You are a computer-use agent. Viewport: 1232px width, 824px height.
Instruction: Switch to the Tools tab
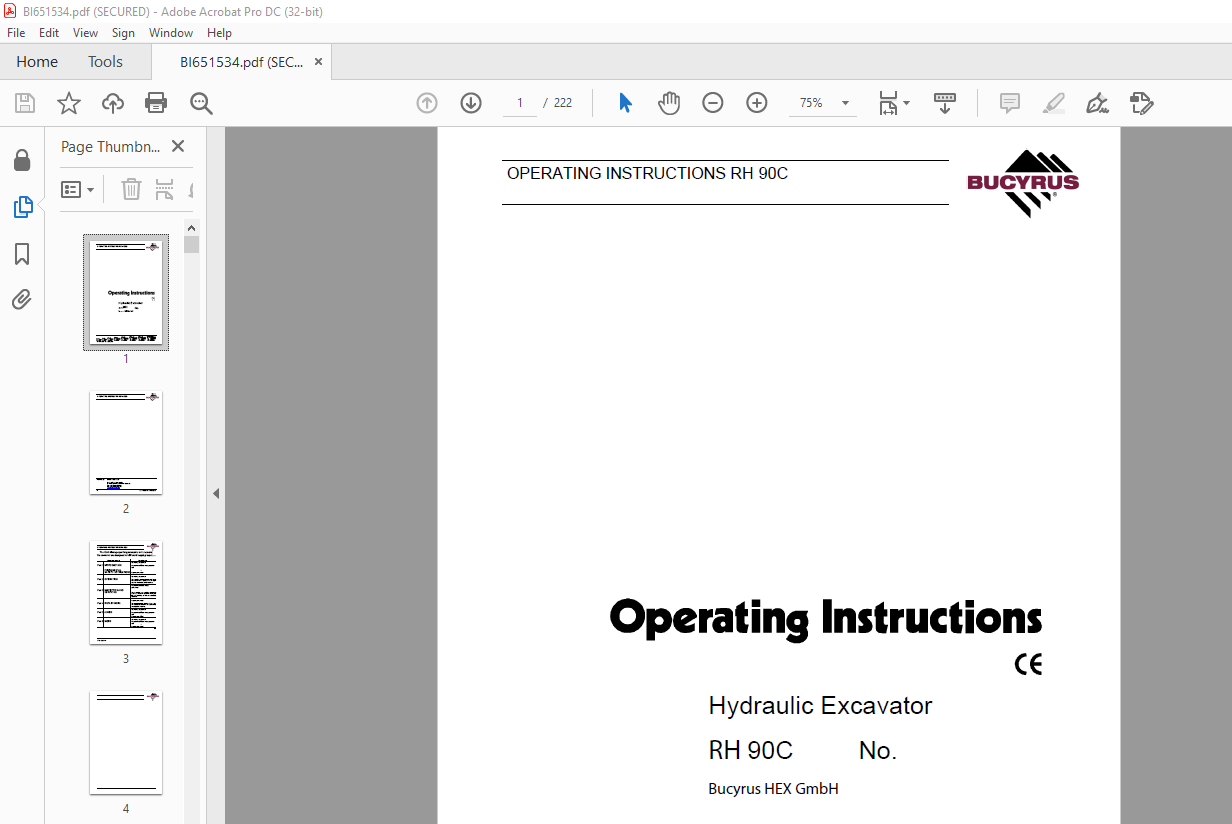pyautogui.click(x=105, y=62)
